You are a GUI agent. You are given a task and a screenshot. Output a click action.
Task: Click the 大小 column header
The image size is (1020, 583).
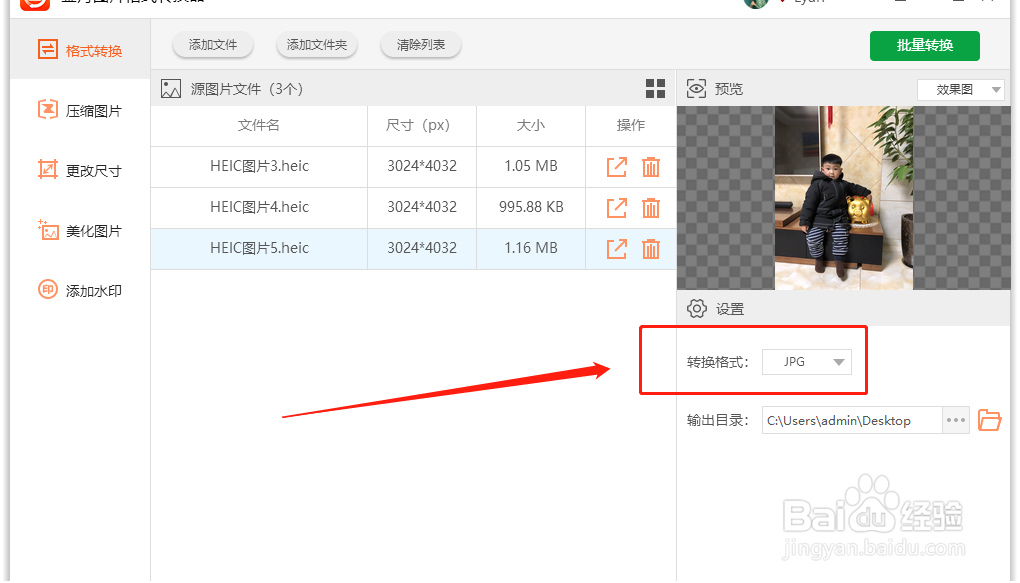[531, 125]
